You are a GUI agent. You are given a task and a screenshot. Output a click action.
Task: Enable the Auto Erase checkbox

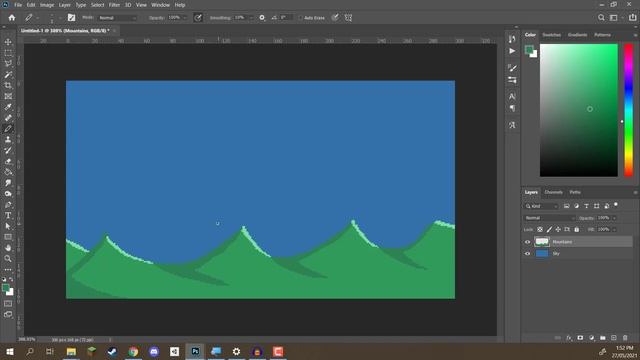[x=300, y=18]
